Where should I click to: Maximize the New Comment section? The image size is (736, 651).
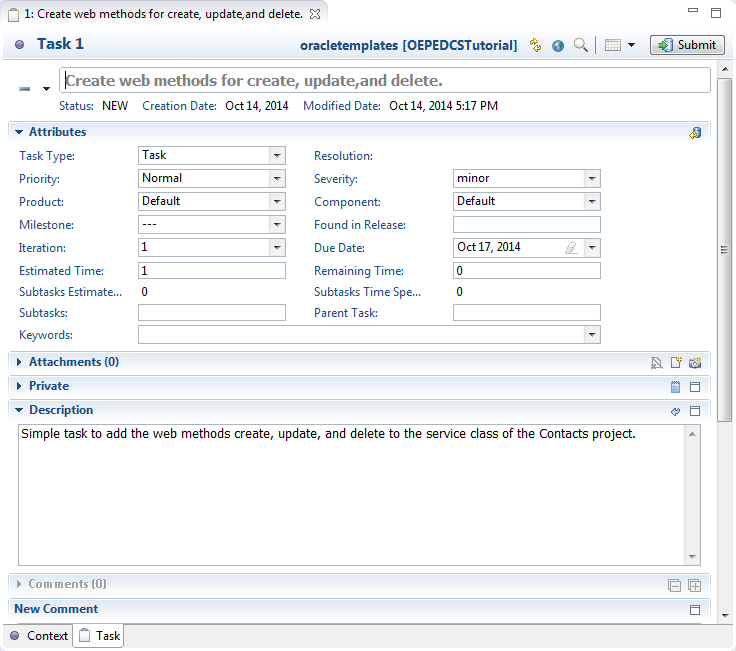(x=695, y=610)
